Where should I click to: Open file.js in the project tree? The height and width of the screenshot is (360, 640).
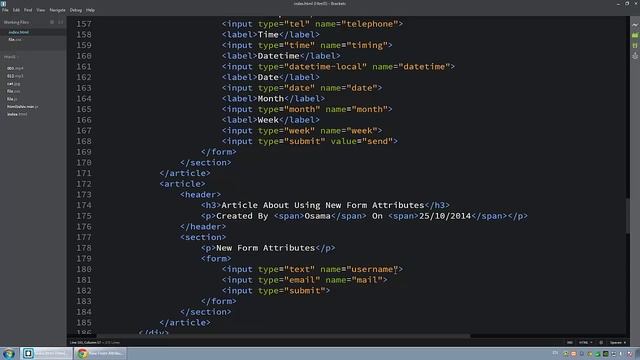(x=12, y=99)
